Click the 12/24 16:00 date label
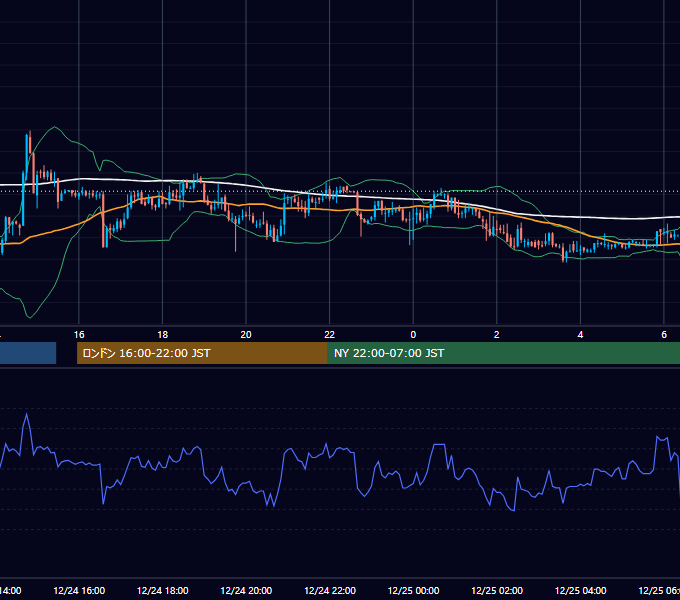This screenshot has width=680, height=600. tap(79, 590)
